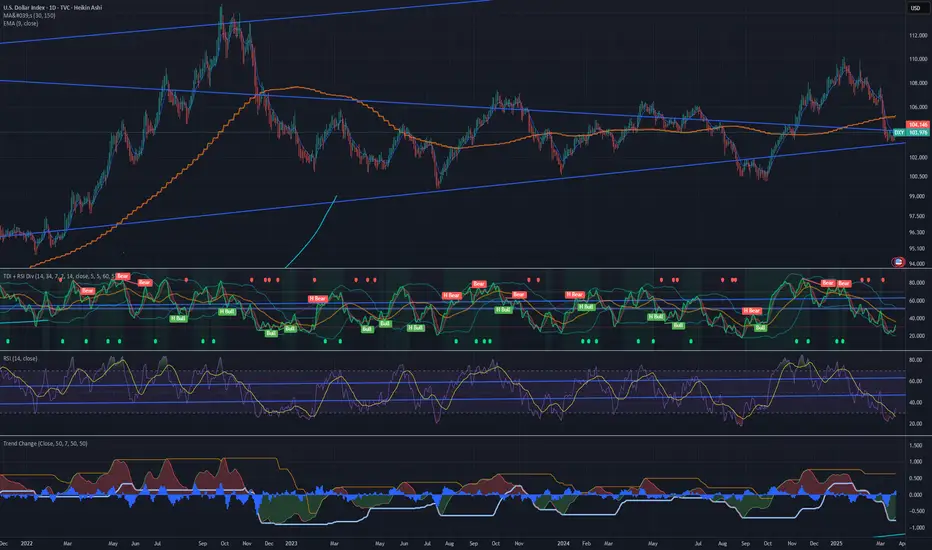Click the 100.500 price scale value
The height and width of the screenshot is (550, 932).
pos(918,177)
